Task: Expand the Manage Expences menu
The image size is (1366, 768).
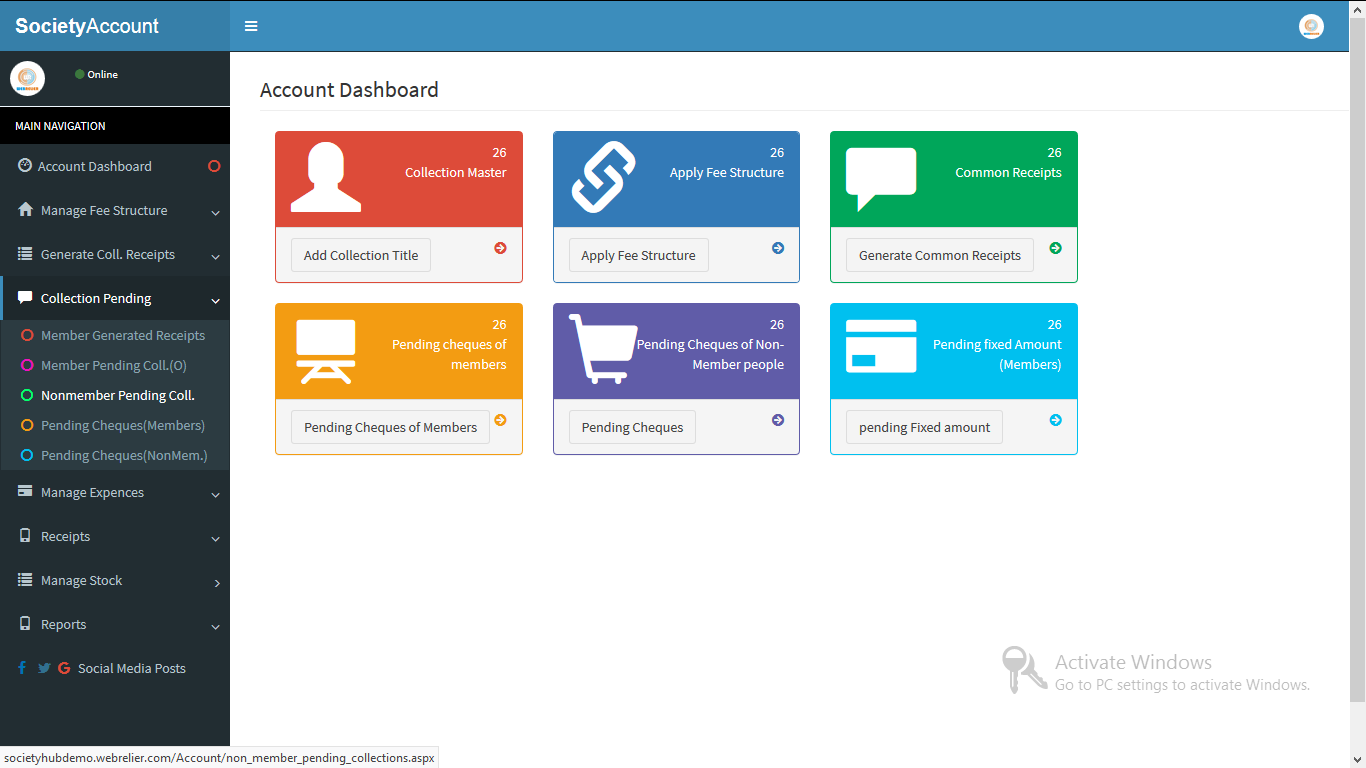Action: pos(92,492)
